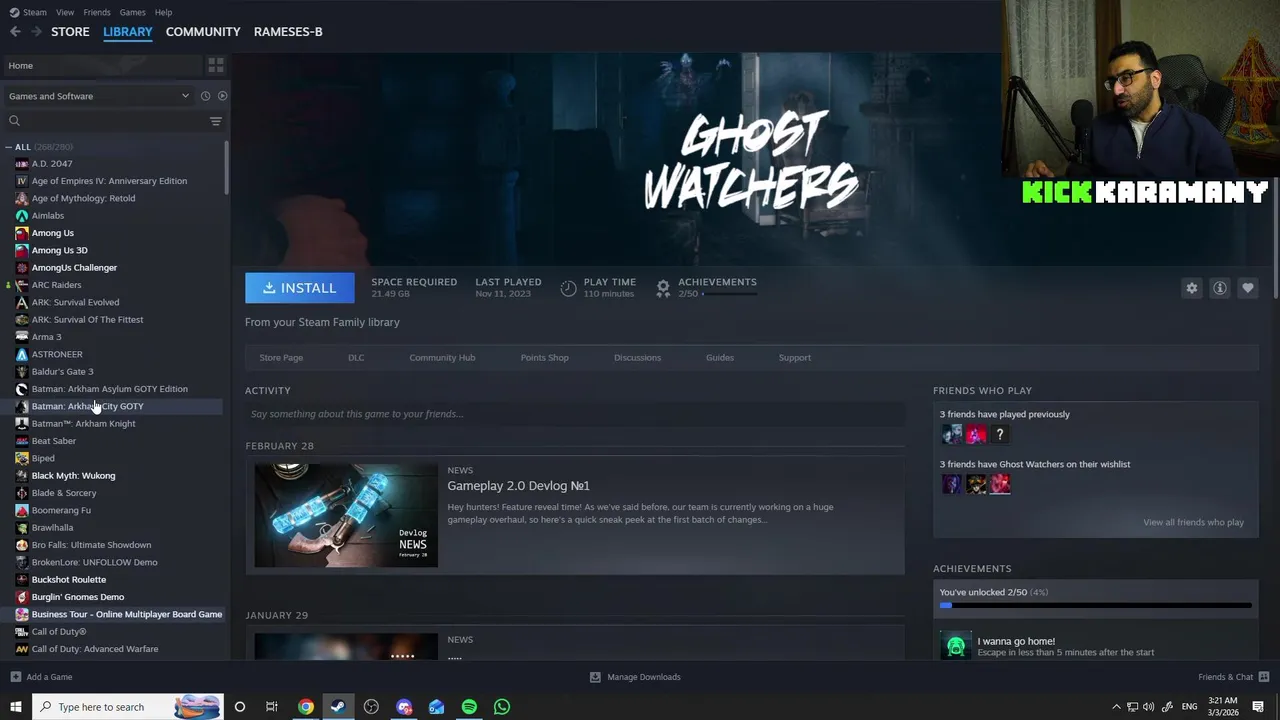
Task: Open the volume icon in system tray
Action: click(x=1148, y=707)
